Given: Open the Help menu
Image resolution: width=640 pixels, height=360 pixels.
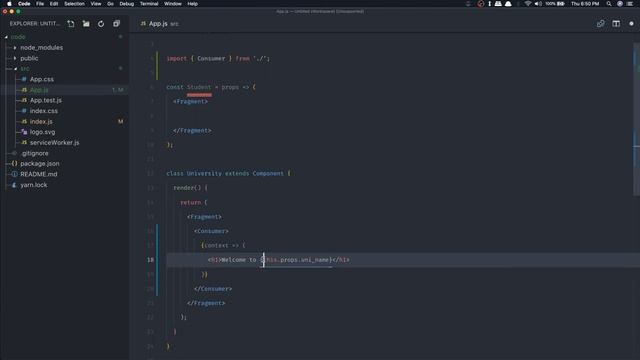Looking at the screenshot, I should click(x=193, y=4).
